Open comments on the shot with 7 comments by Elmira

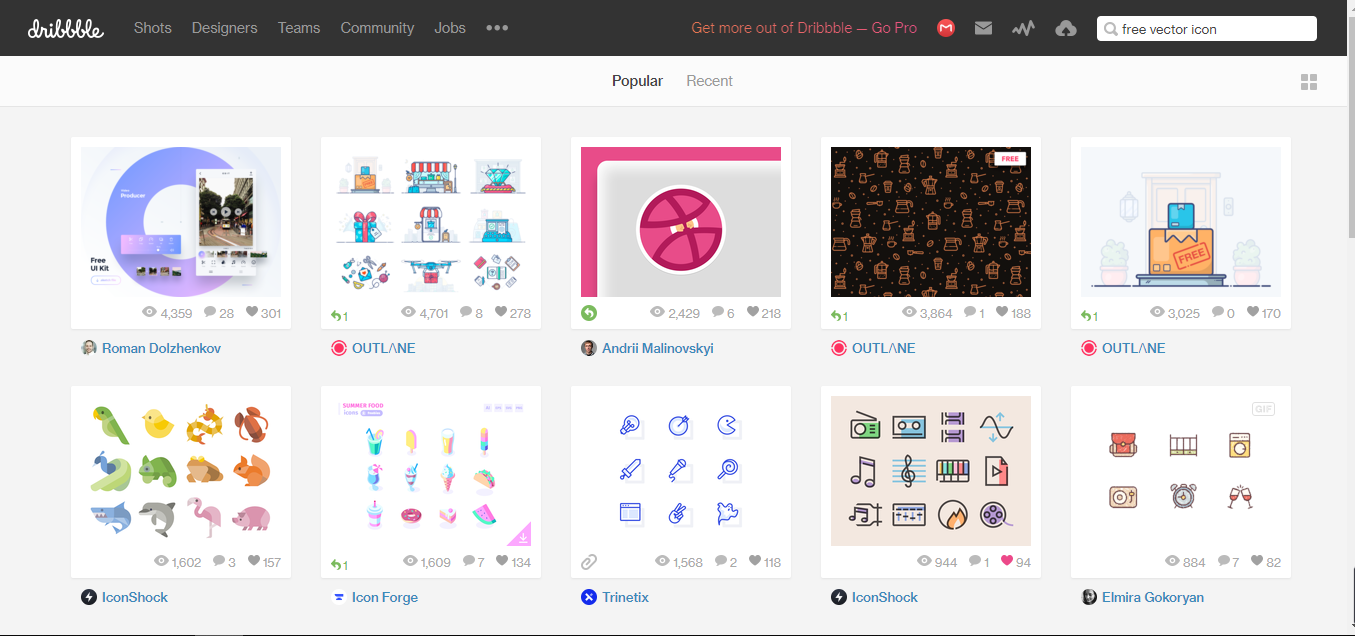(1223, 562)
